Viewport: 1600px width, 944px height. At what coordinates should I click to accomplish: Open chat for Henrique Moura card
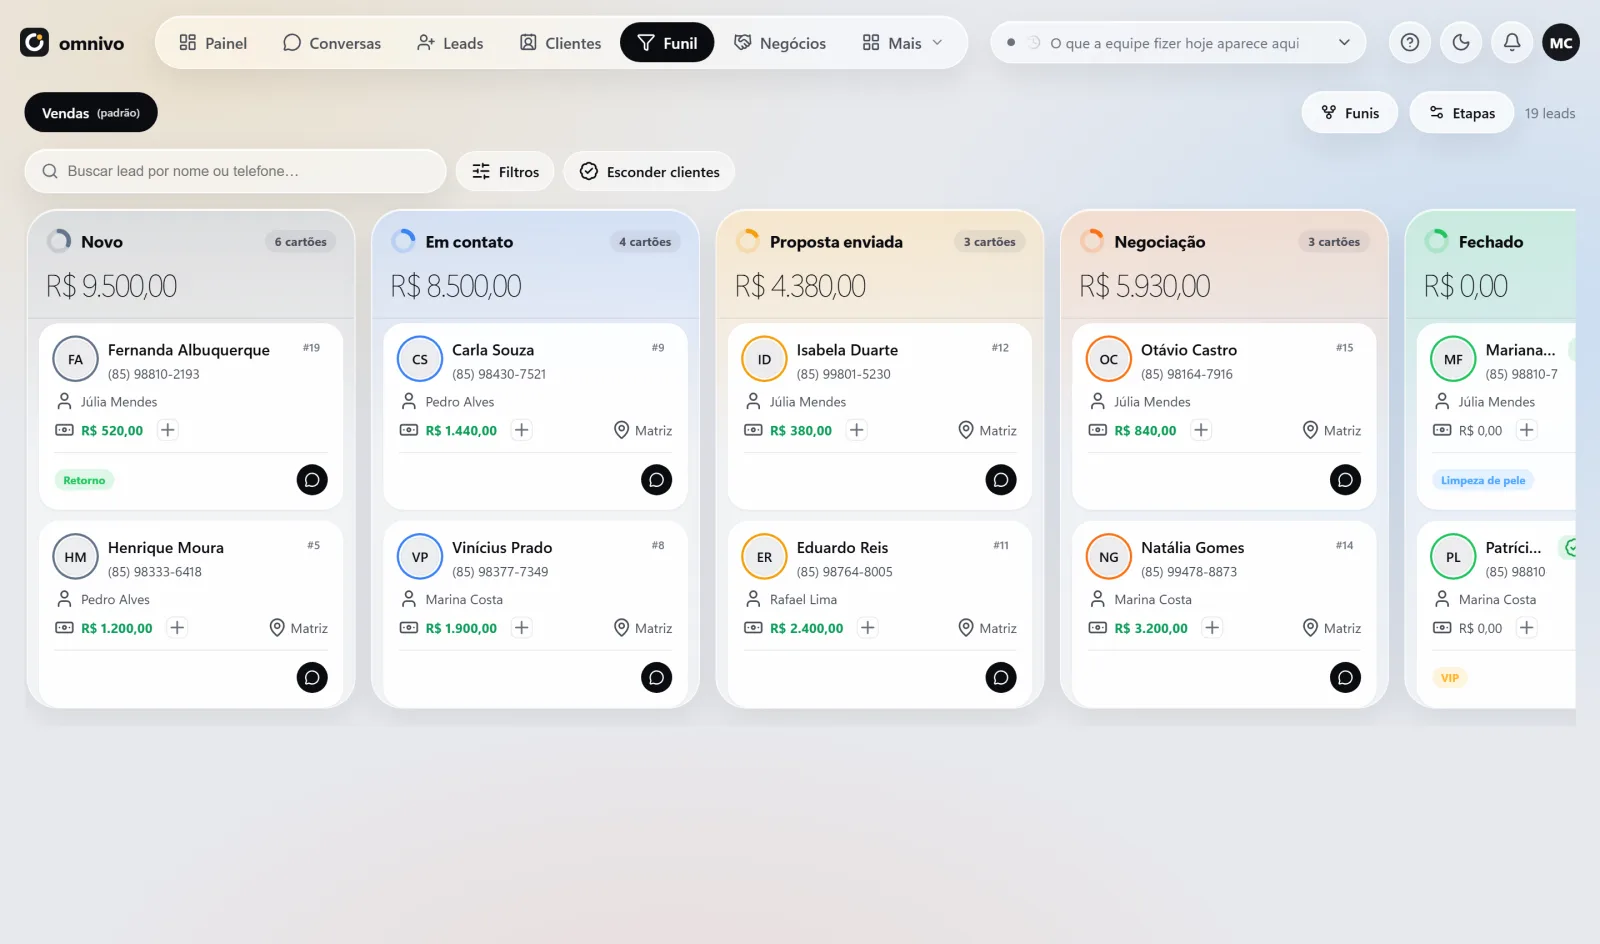tap(312, 678)
